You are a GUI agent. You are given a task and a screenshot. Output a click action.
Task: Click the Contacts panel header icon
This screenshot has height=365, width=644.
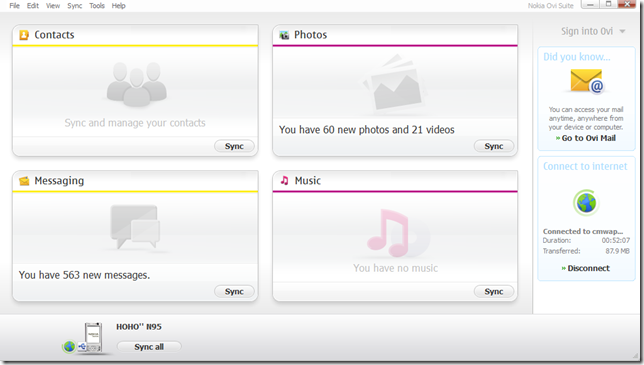(x=24, y=35)
